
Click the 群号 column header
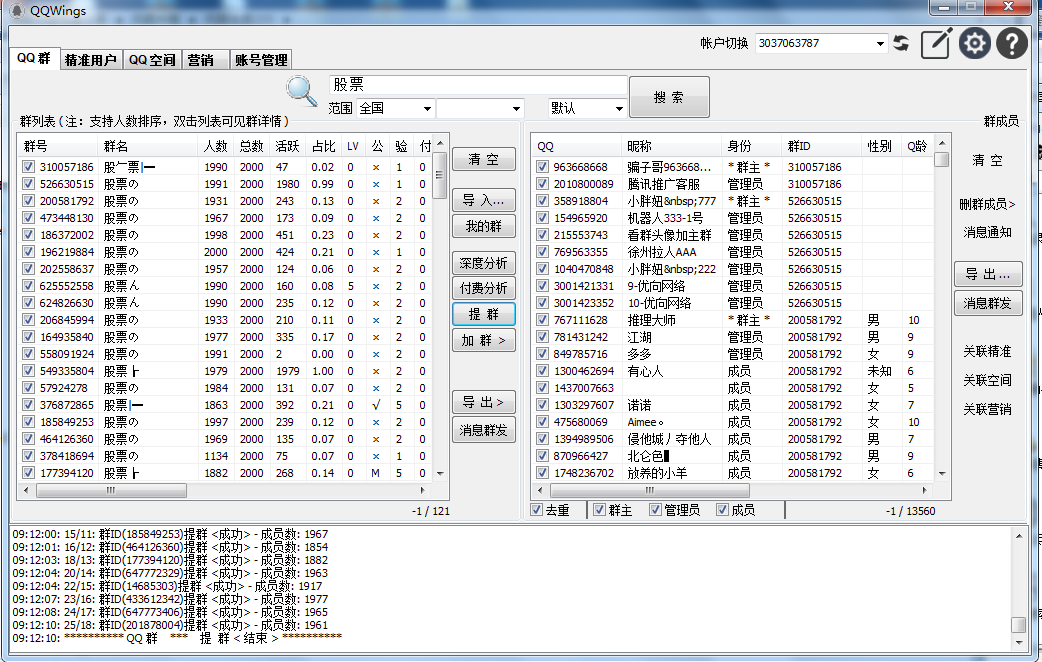point(57,146)
